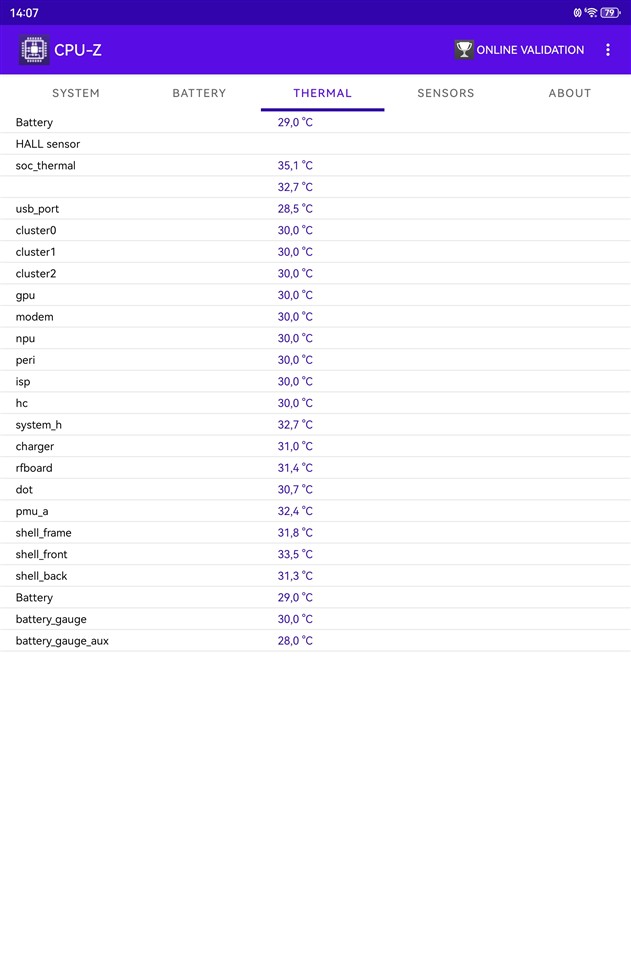Open the About tab

[570, 93]
